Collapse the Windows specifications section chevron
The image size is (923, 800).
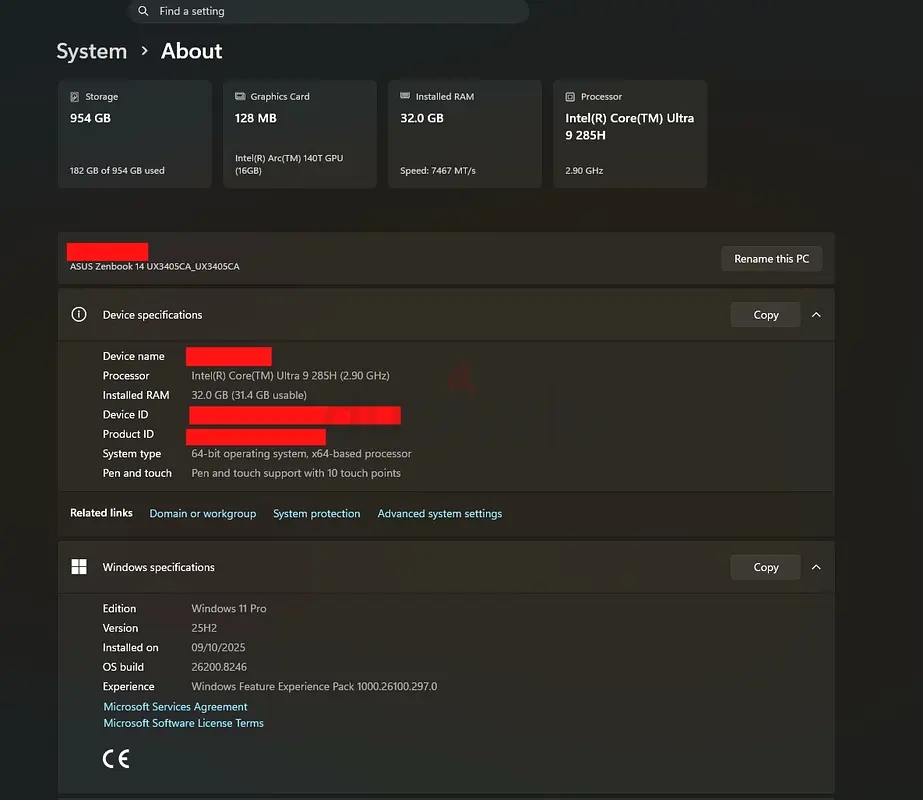pos(816,567)
